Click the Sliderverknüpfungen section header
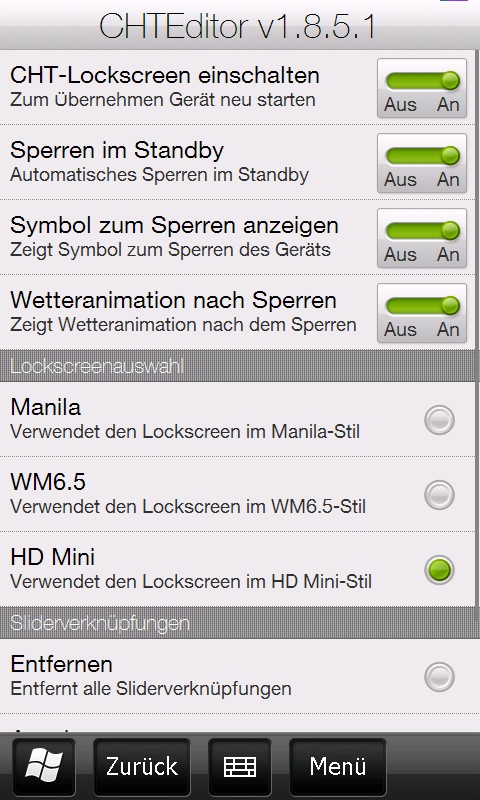 [x=238, y=622]
